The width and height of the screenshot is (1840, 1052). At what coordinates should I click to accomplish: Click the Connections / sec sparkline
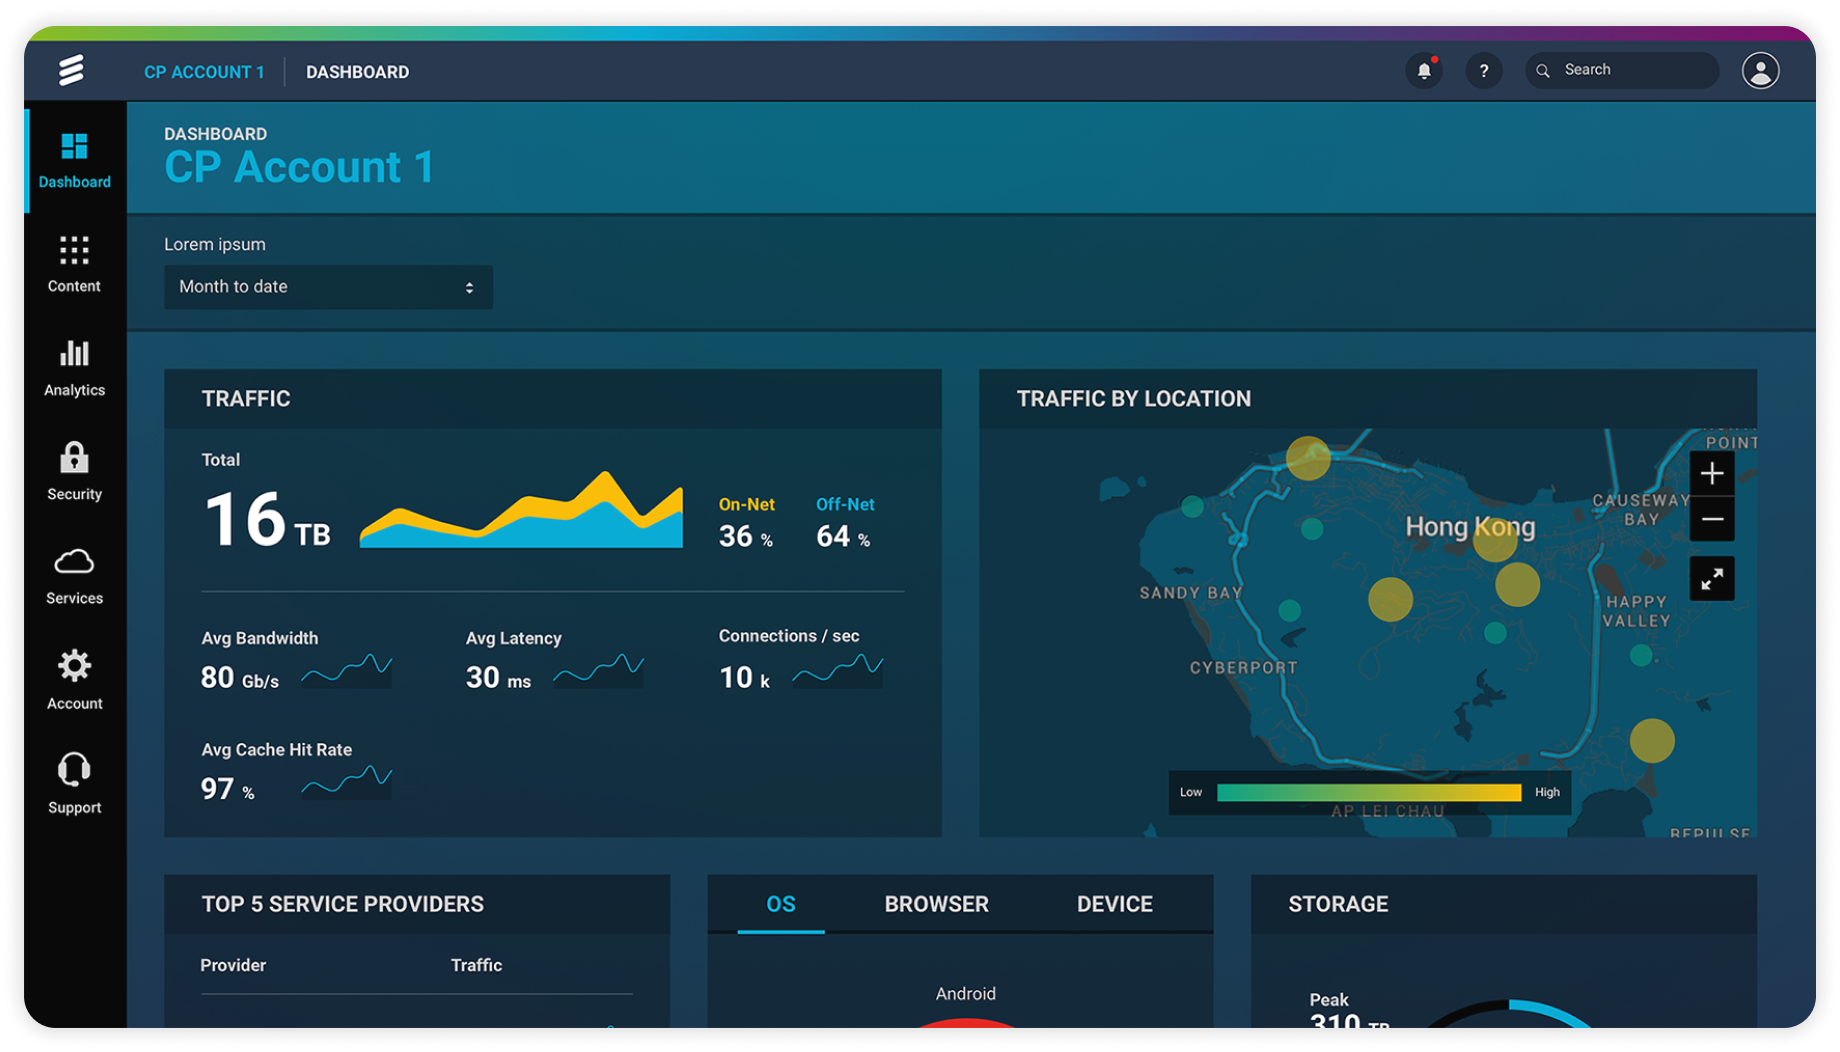tap(838, 670)
